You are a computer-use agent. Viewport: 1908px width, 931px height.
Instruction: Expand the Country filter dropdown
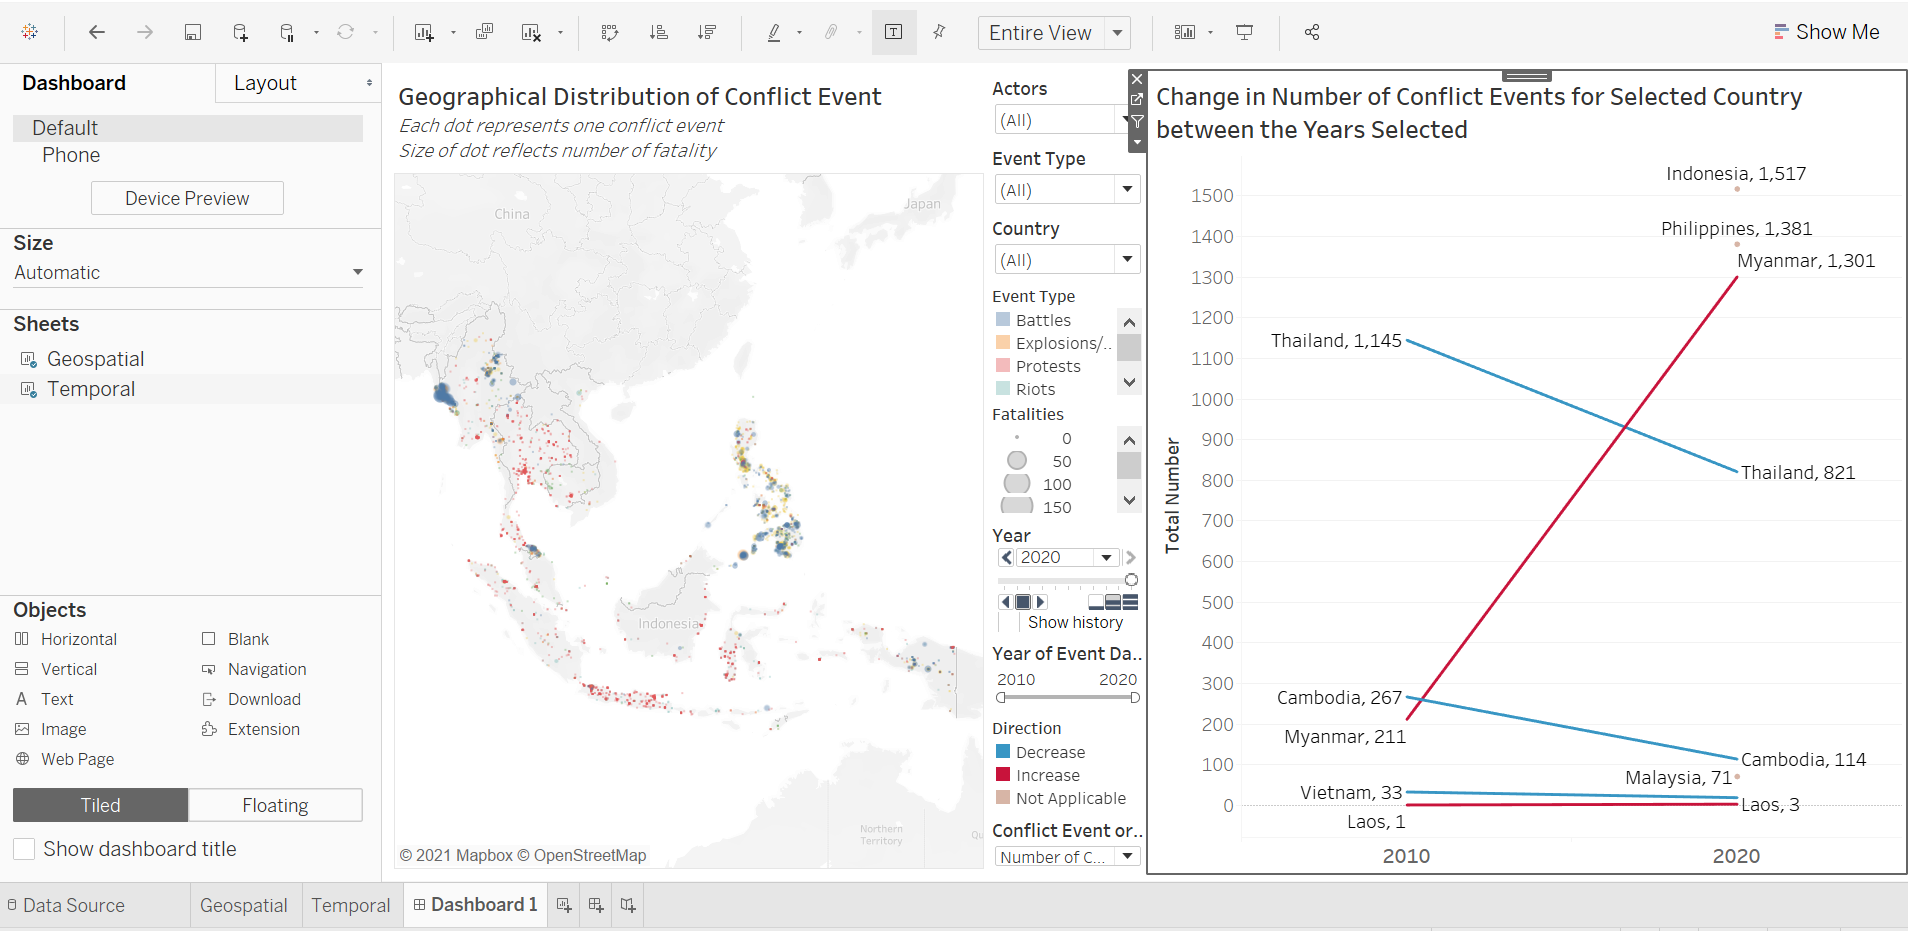click(1127, 260)
